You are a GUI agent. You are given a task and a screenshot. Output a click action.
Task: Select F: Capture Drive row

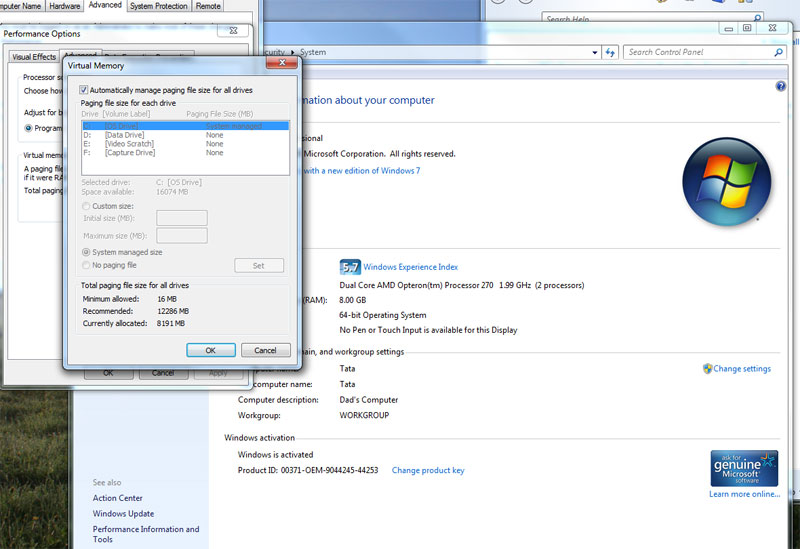(x=185, y=153)
